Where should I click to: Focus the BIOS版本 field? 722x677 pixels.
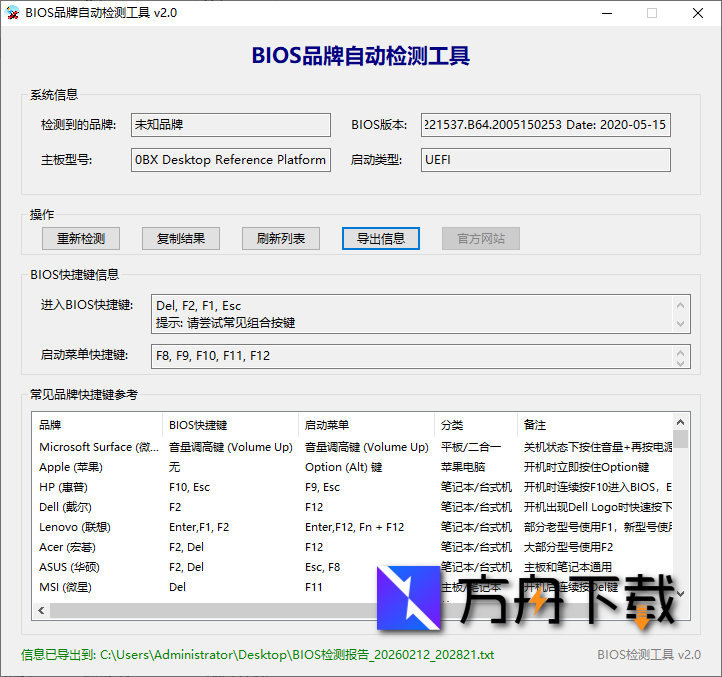[546, 125]
